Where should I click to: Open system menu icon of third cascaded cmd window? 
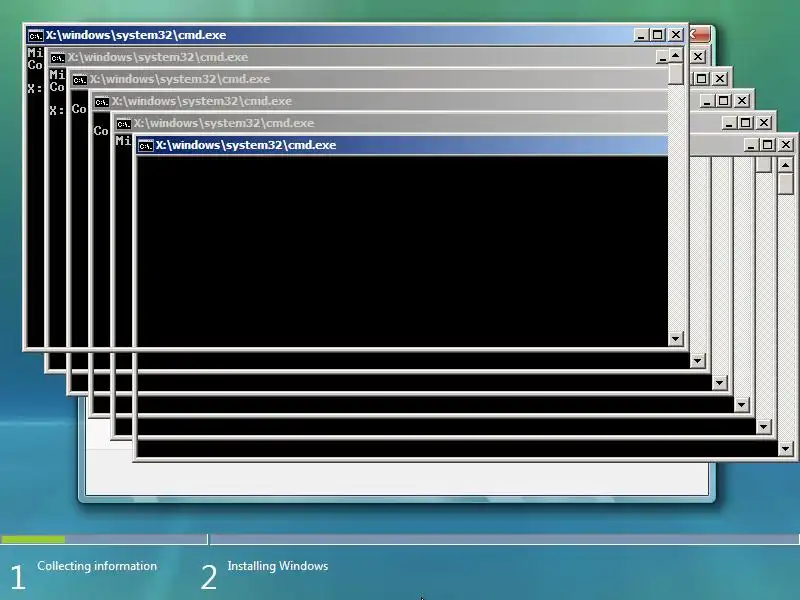[x=80, y=80]
